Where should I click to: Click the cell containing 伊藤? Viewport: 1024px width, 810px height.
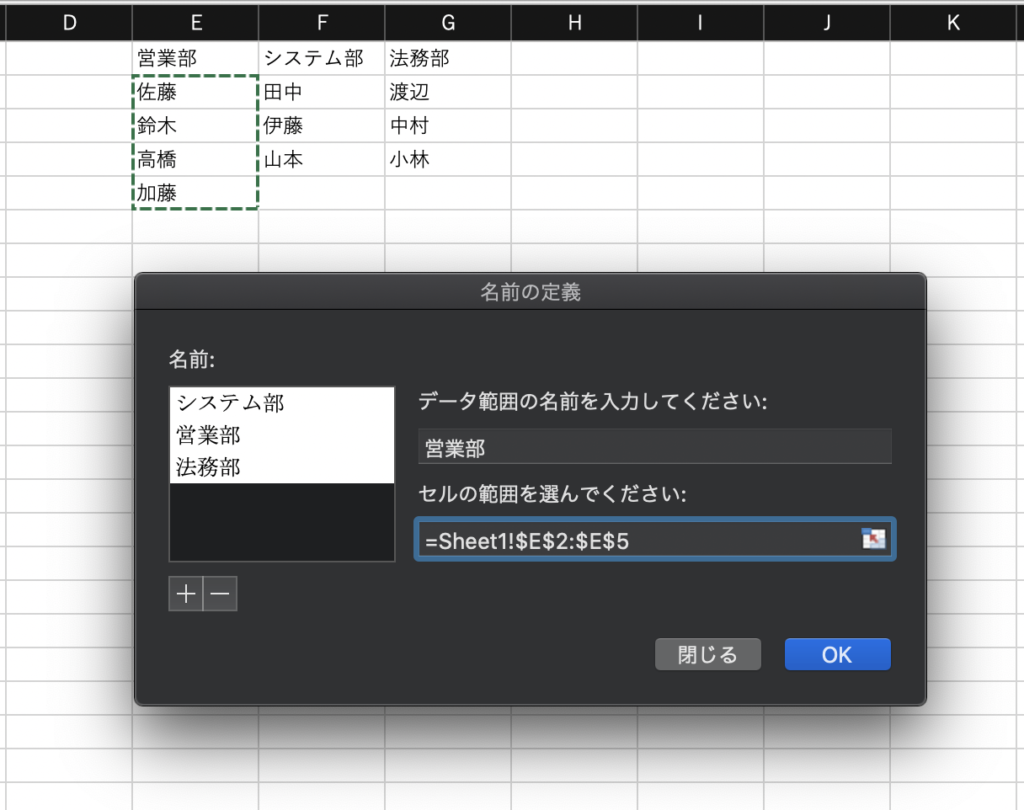pyautogui.click(x=321, y=125)
